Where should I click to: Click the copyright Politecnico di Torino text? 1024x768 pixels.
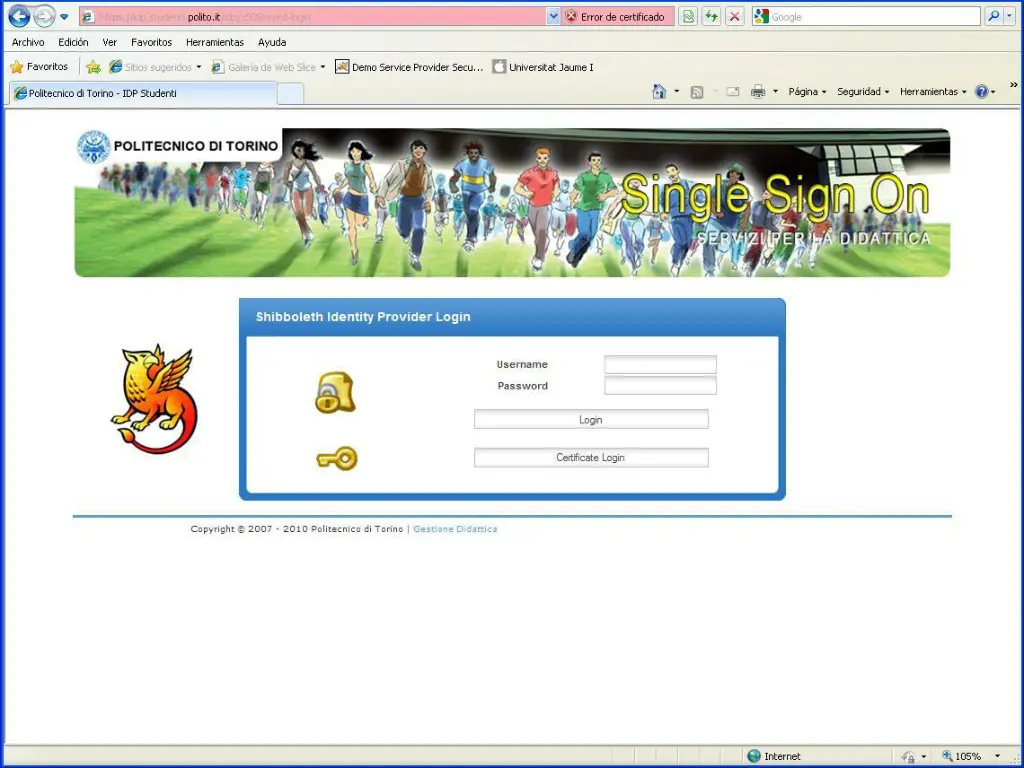coord(296,529)
